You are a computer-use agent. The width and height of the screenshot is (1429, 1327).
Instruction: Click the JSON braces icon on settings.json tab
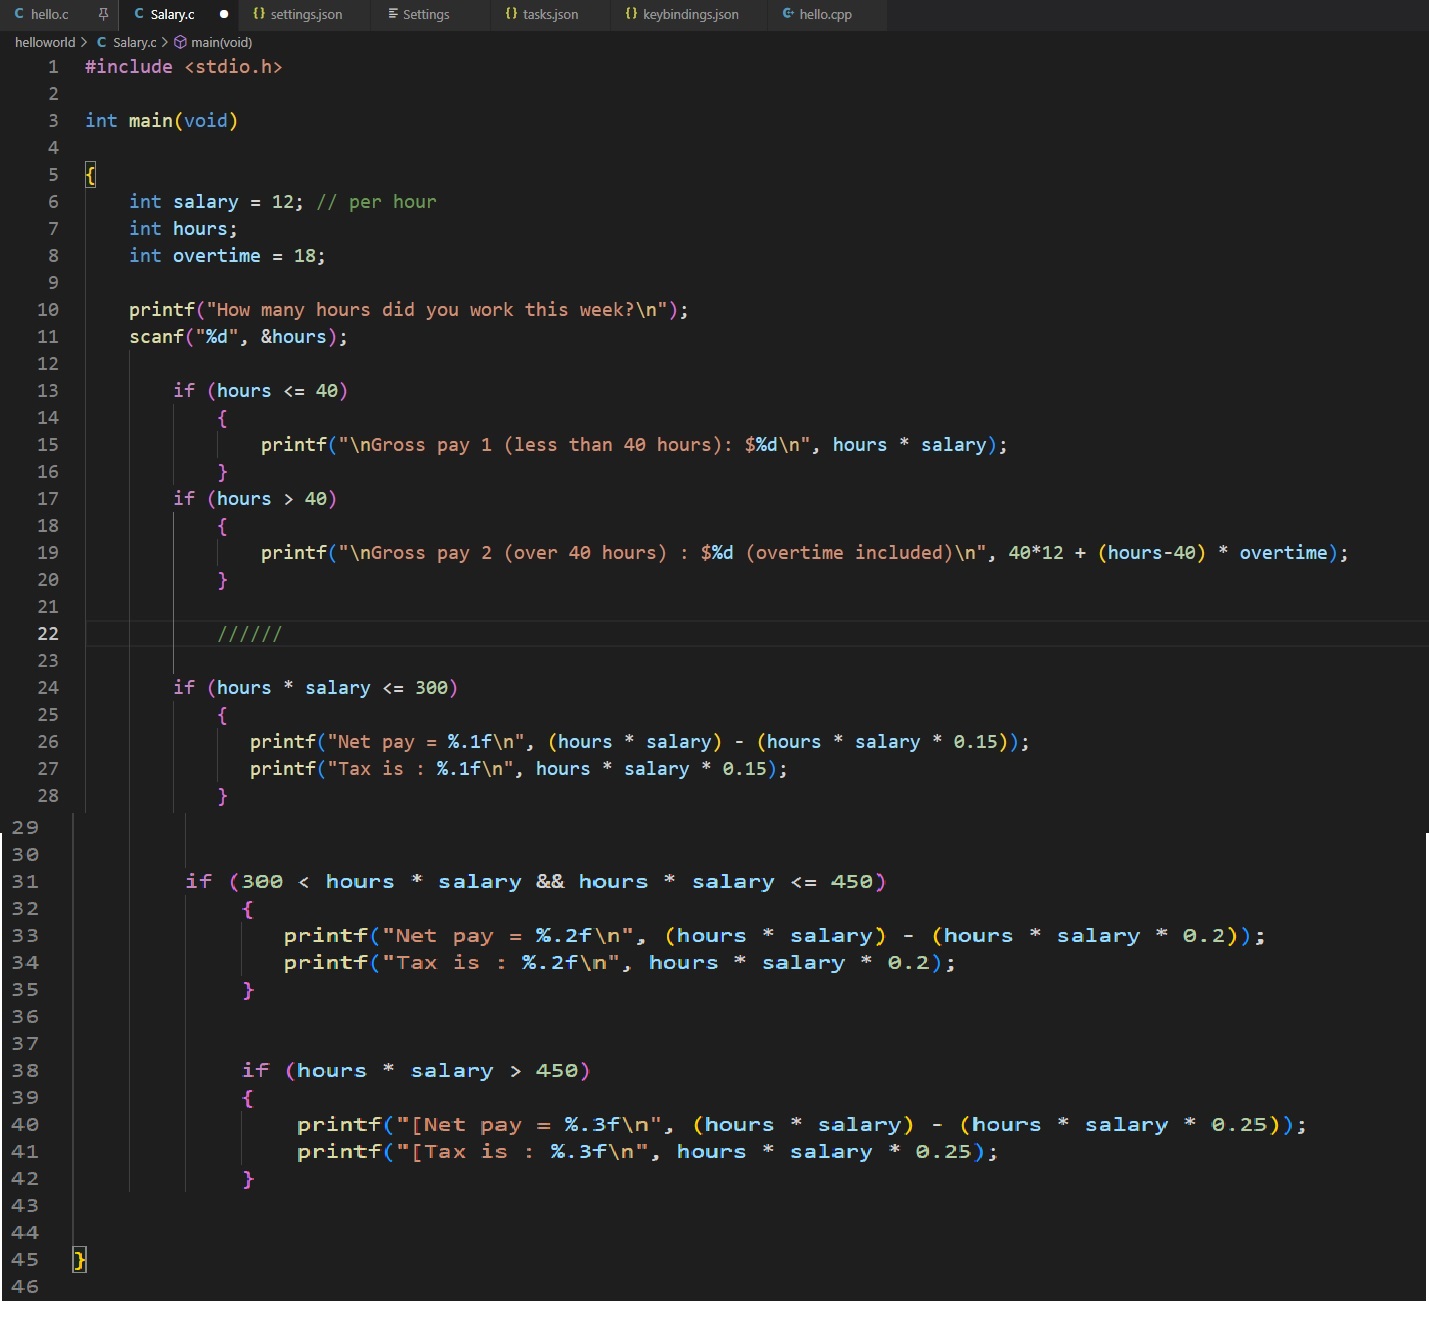point(259,14)
